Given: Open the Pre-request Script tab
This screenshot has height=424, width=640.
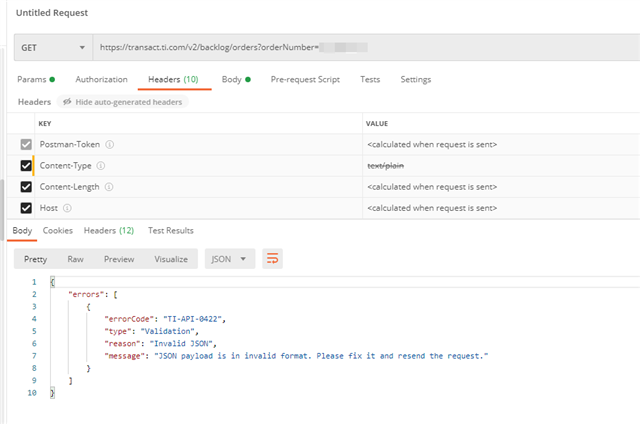Looking at the screenshot, I should (306, 79).
